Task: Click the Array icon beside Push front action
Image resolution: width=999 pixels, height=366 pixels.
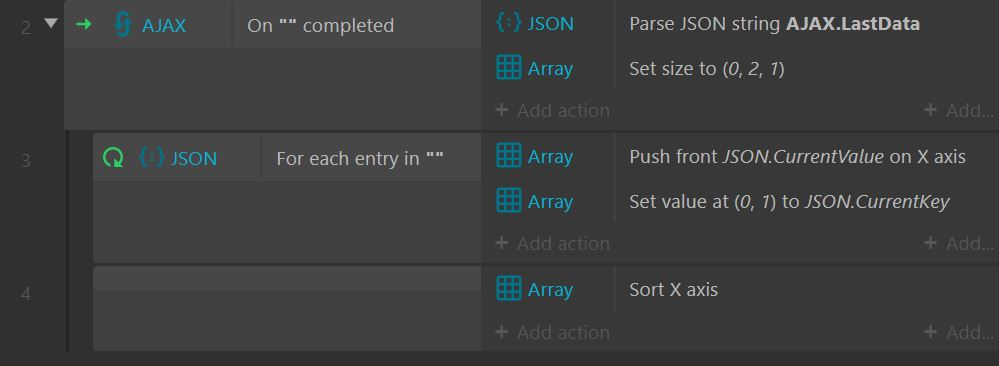Action: [x=508, y=156]
